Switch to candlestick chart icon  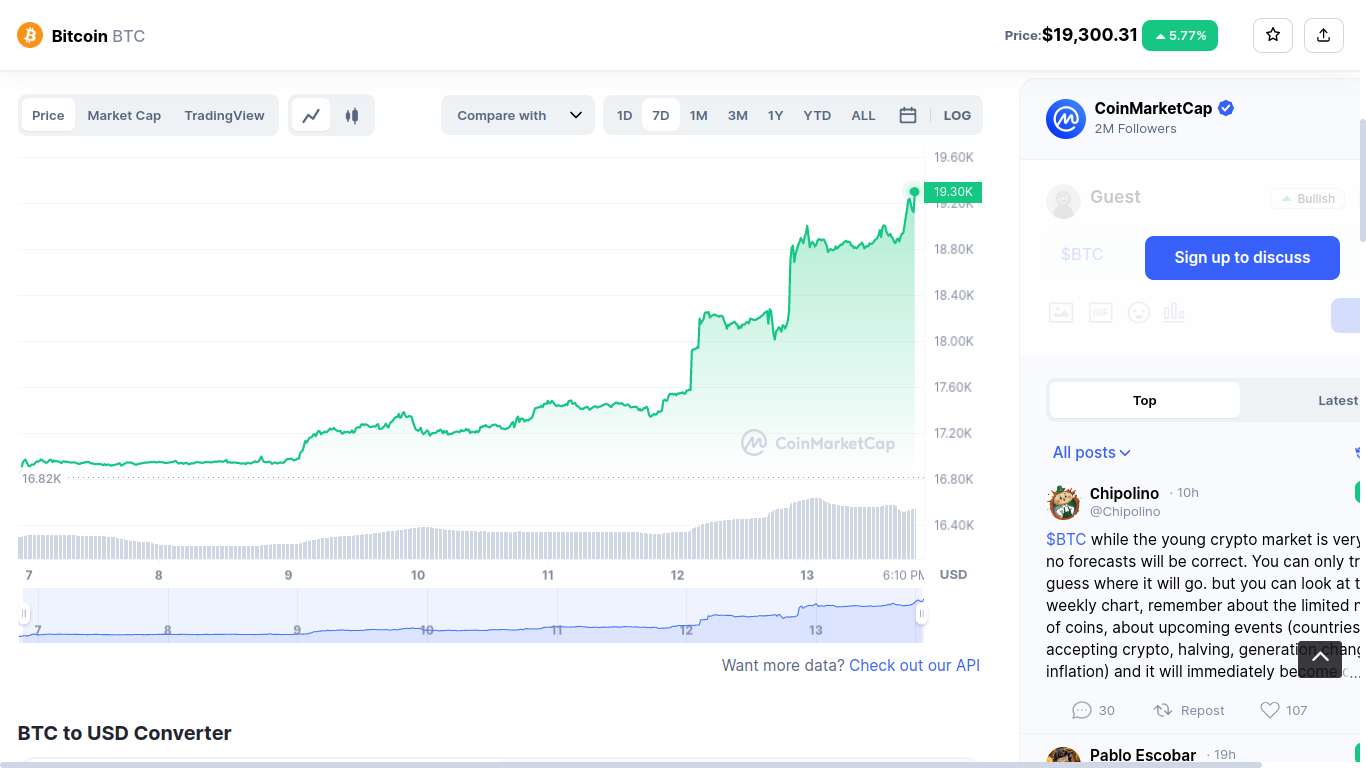click(x=351, y=115)
